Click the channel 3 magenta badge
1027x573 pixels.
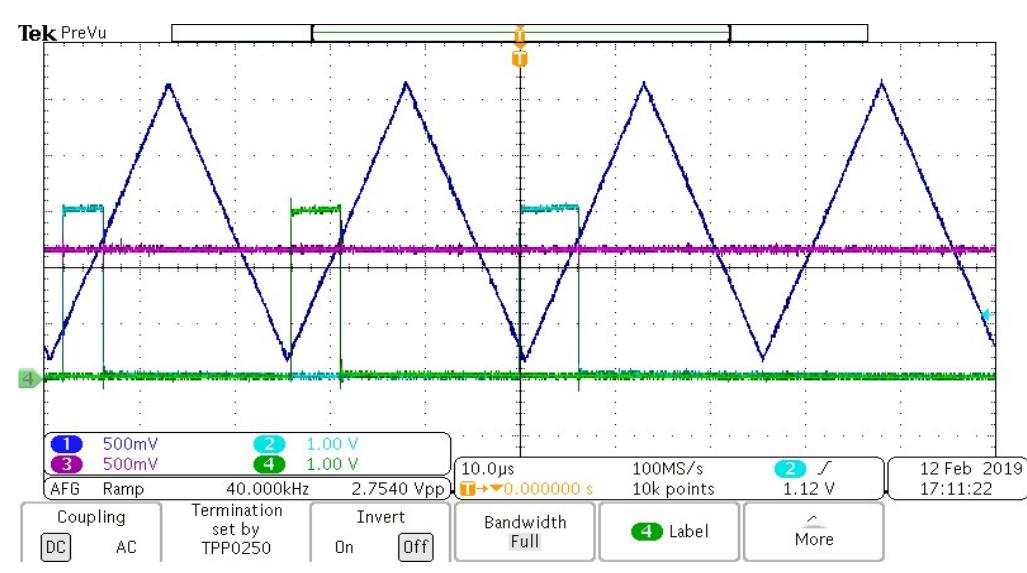[x=67, y=464]
